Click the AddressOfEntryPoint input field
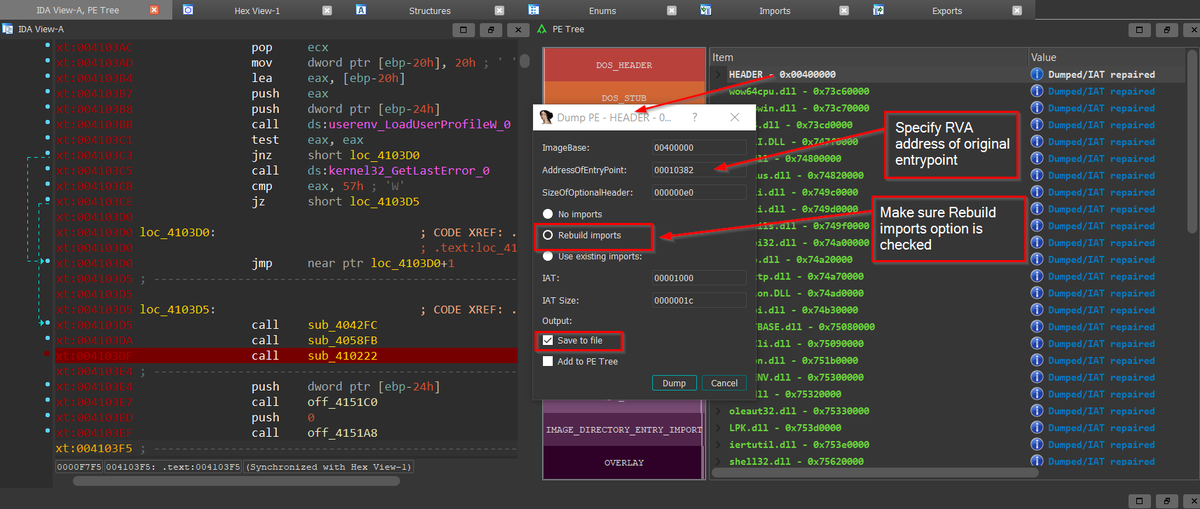 coord(697,170)
